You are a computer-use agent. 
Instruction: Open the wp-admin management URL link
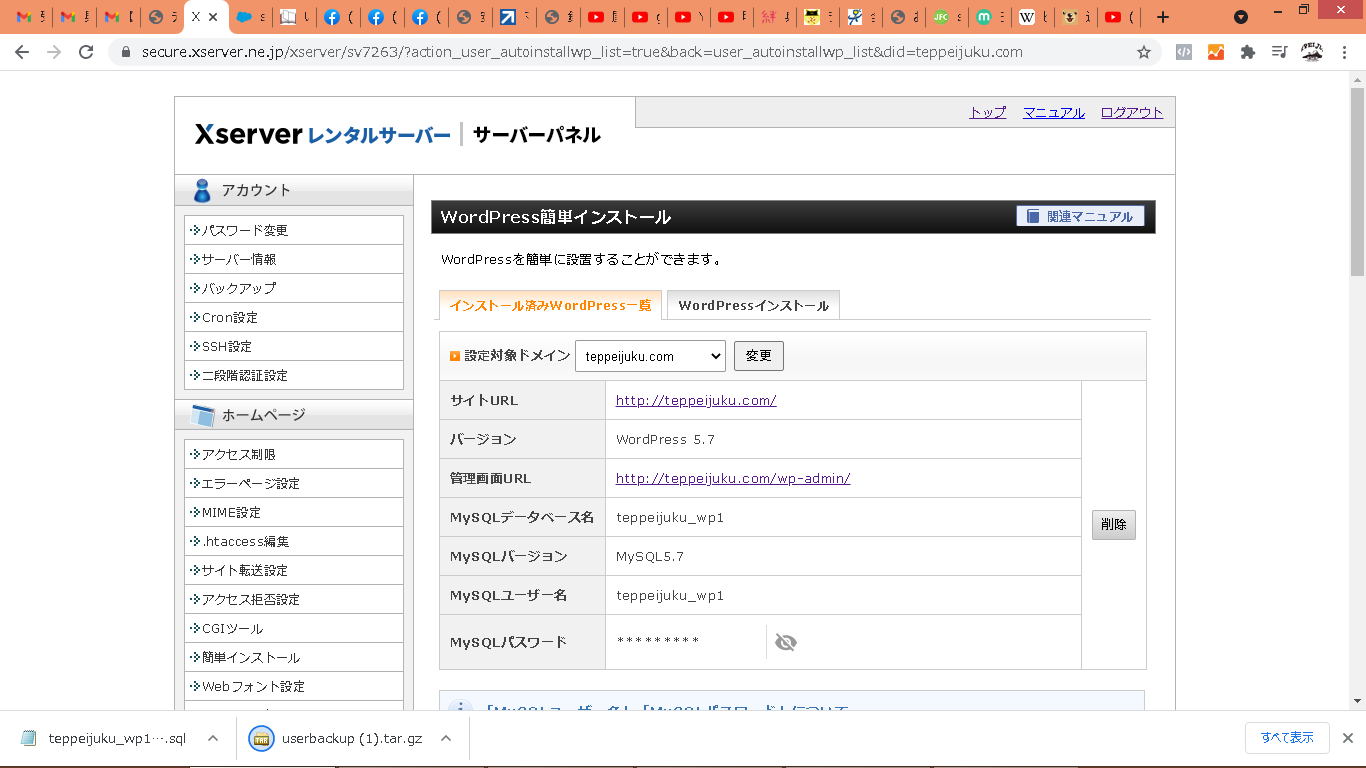click(x=733, y=478)
